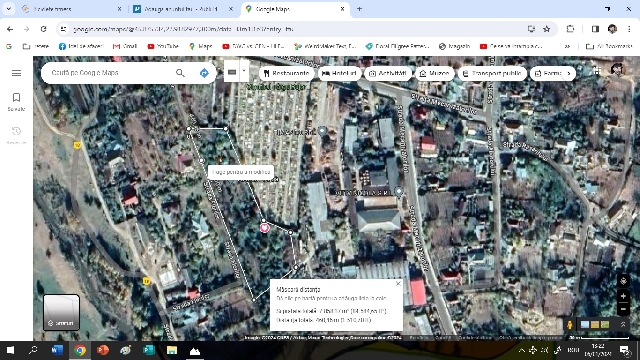
Task: Open the Facebook bookmark
Action: click(81, 46)
